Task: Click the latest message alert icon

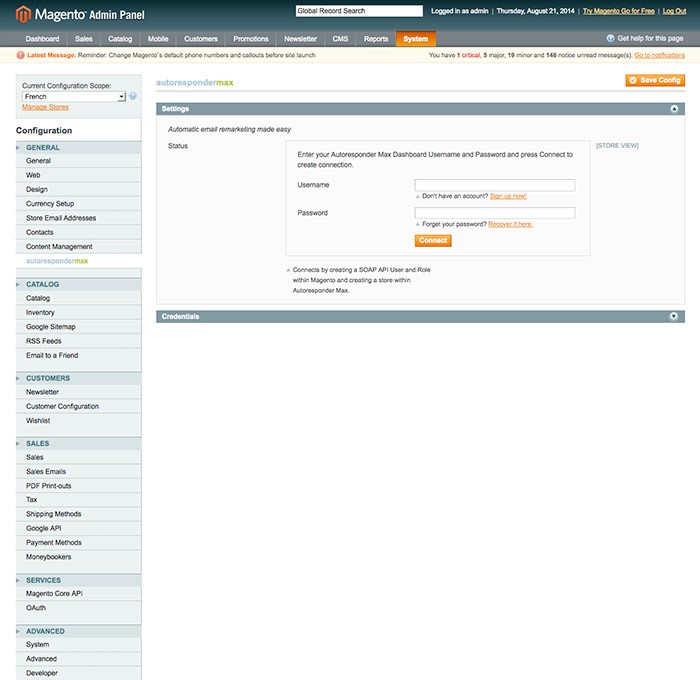Action: [21, 55]
